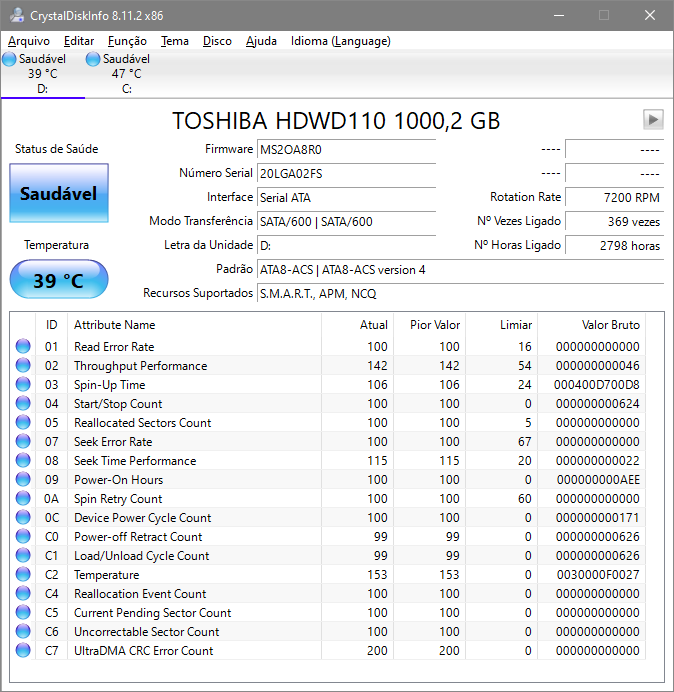Click the ID column header

pyautogui.click(x=52, y=325)
